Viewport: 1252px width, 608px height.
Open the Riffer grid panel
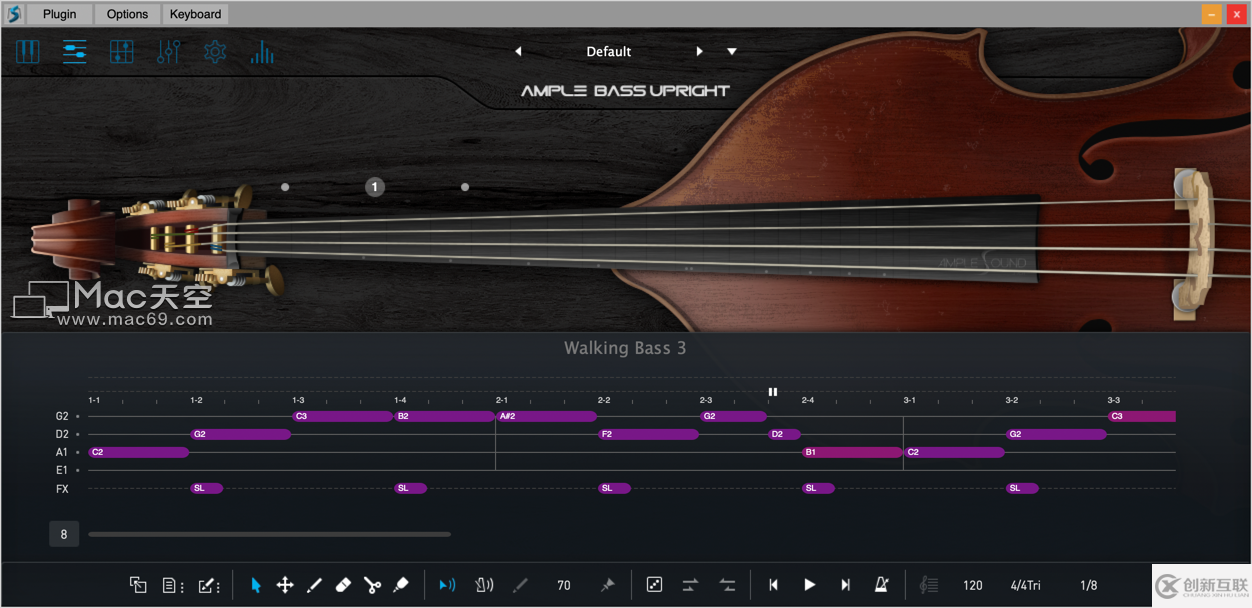pos(121,51)
